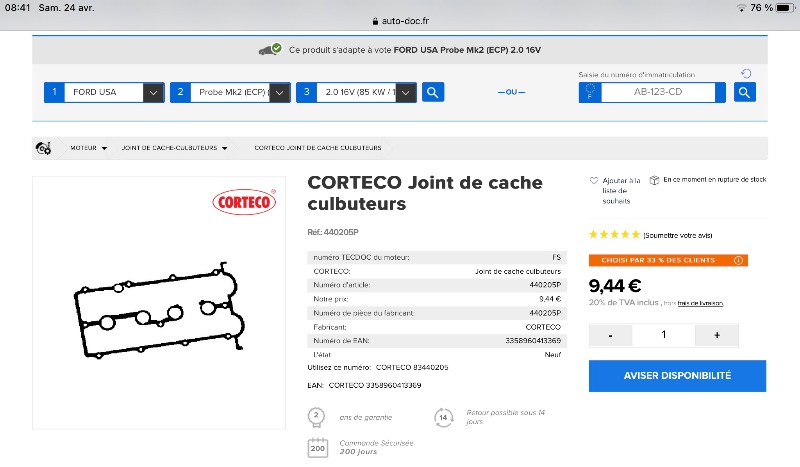Click the compatible vehicle checkmark car icon
The image size is (800, 467).
pos(270,50)
